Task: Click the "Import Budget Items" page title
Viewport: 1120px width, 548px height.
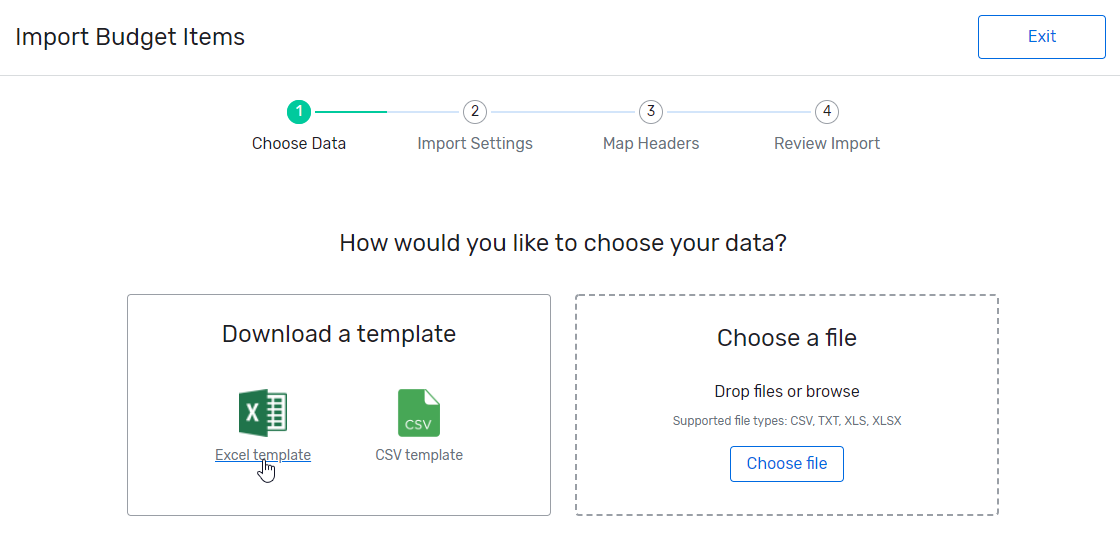Action: click(x=130, y=37)
